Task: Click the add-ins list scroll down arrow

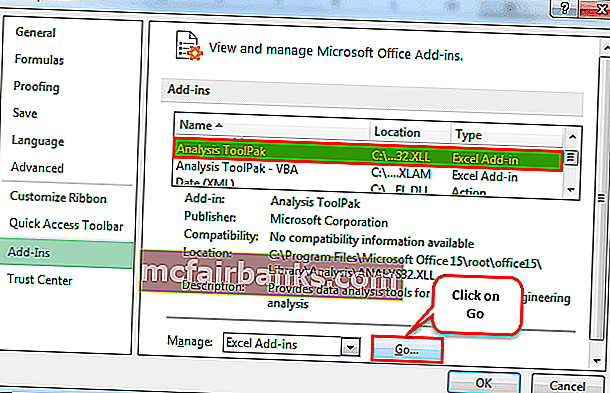Action: [x=571, y=190]
